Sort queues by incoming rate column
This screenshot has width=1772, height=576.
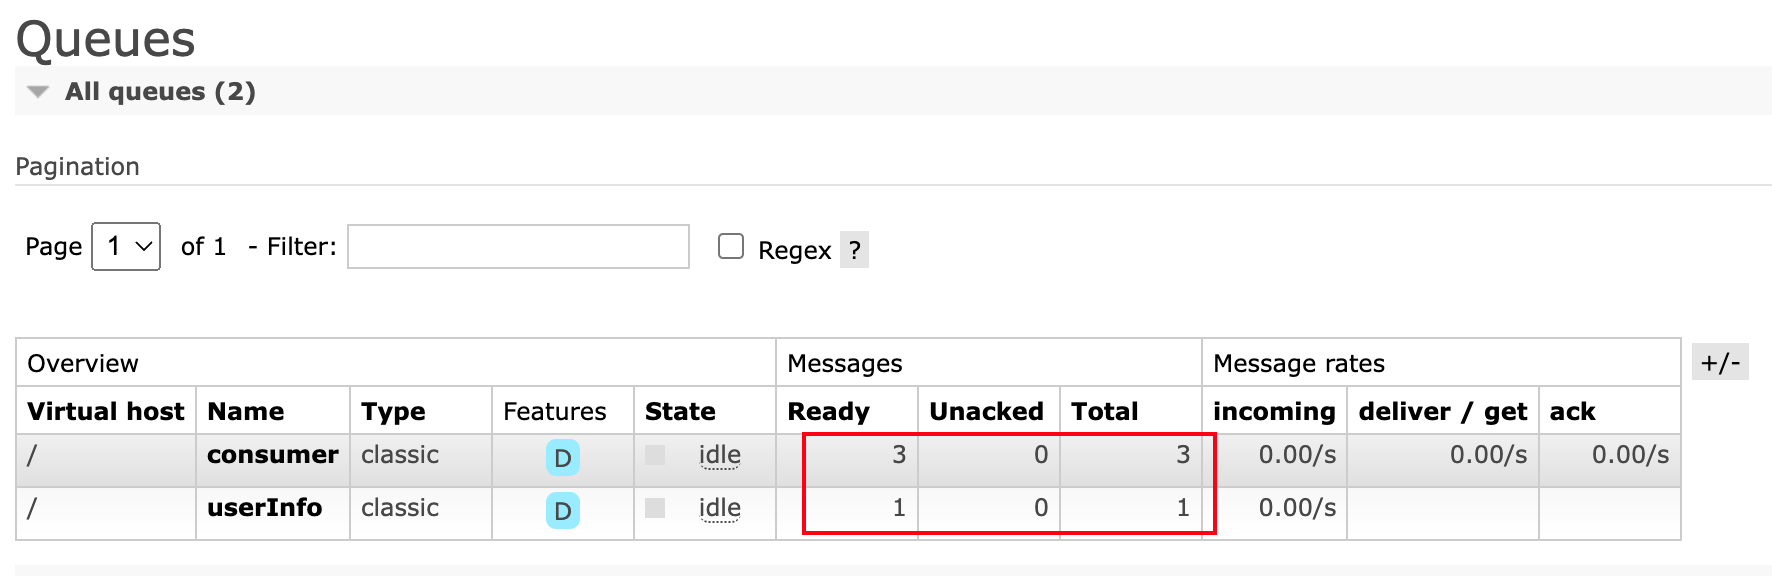click(1273, 412)
